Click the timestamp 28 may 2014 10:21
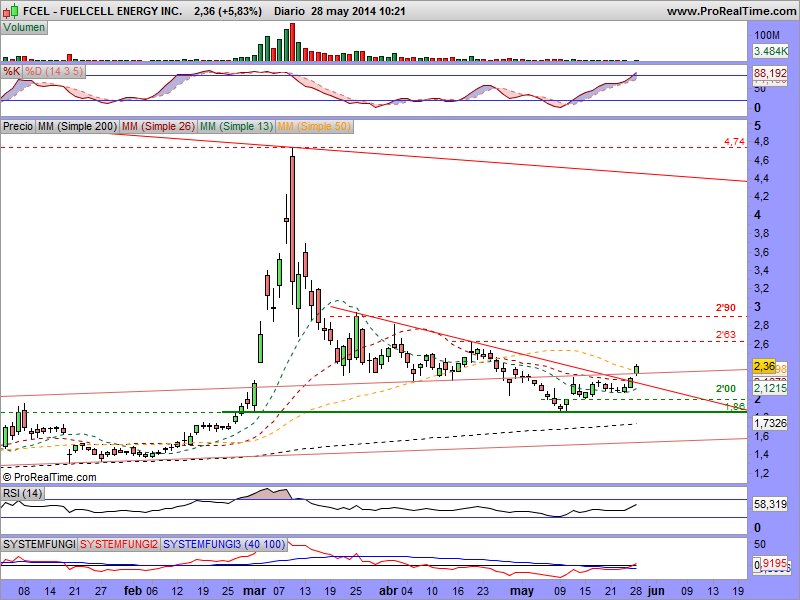This screenshot has width=800, height=600. click(x=358, y=11)
